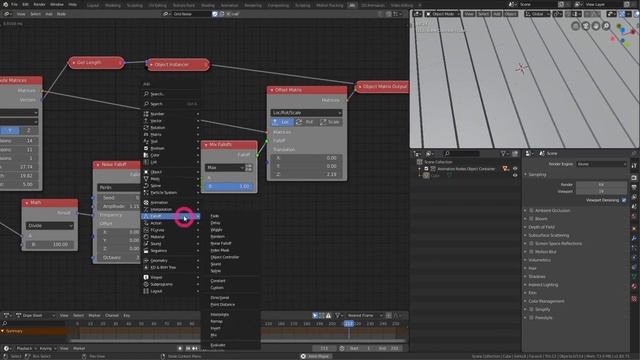Choose Animation category in Add menu
This screenshot has height=360, width=640.
pos(171,202)
